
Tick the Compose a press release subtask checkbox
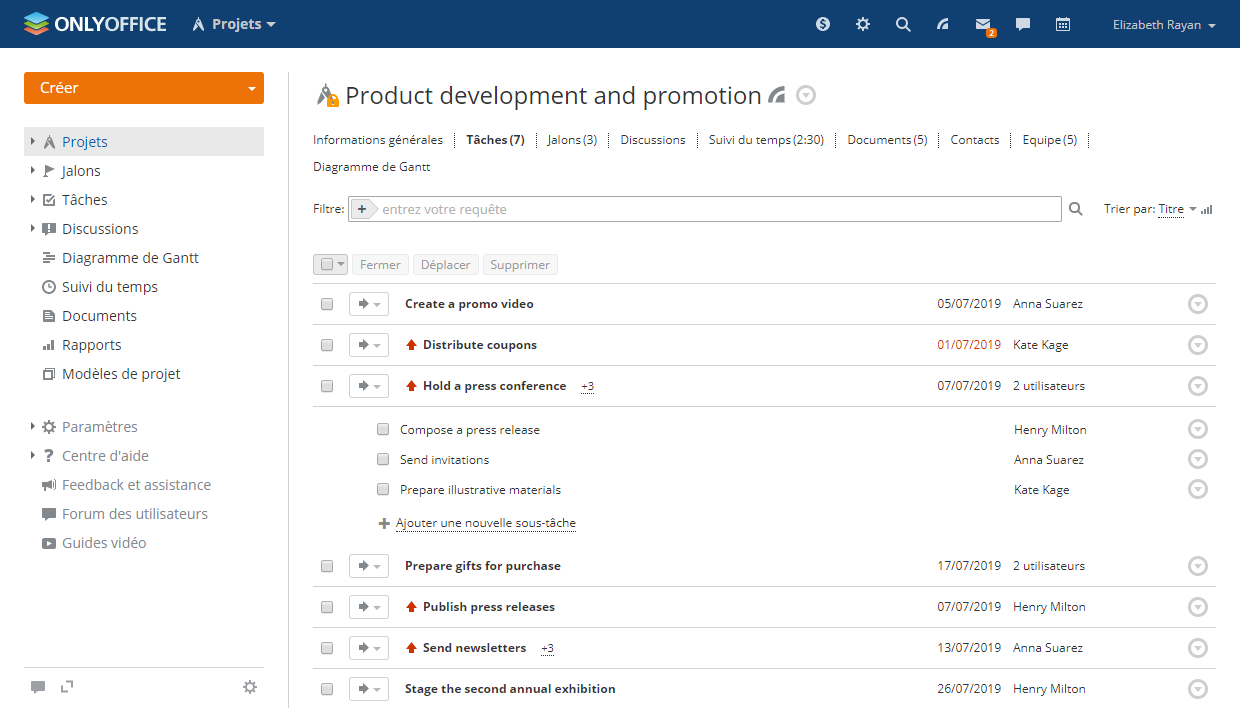tap(383, 430)
